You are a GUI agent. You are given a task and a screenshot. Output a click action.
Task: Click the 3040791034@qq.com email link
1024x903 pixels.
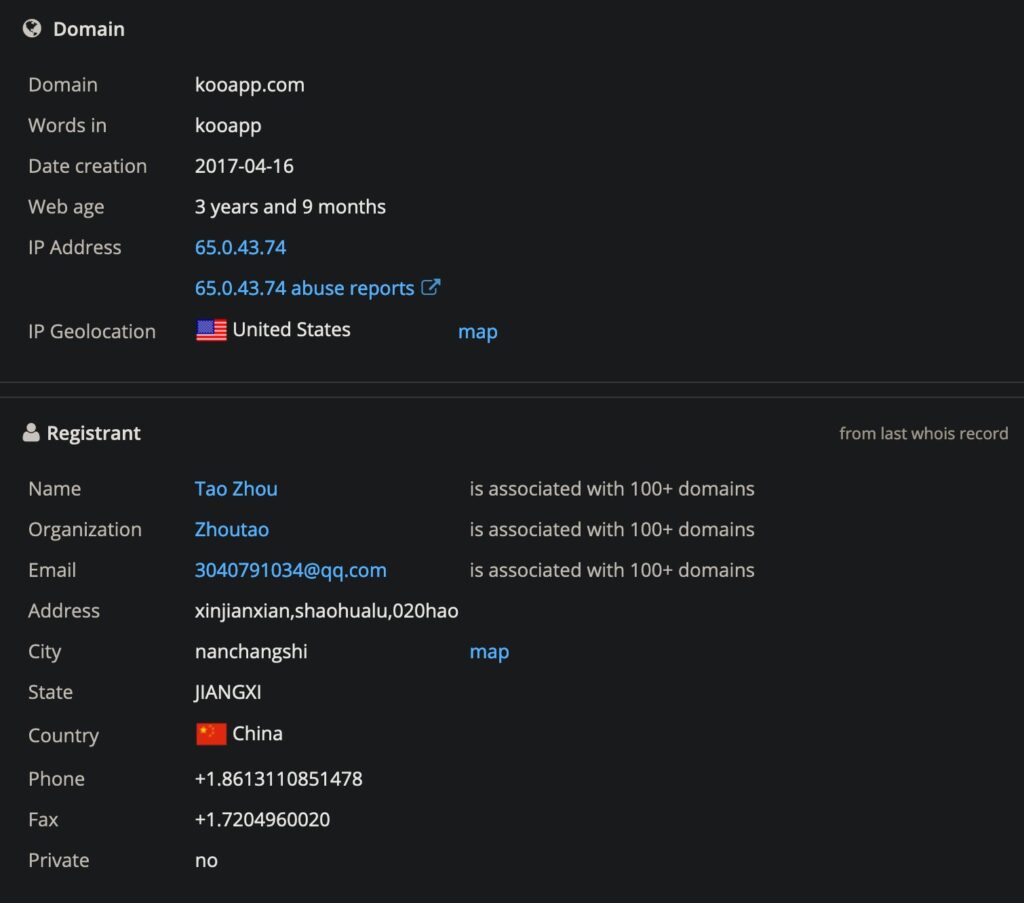point(291,570)
